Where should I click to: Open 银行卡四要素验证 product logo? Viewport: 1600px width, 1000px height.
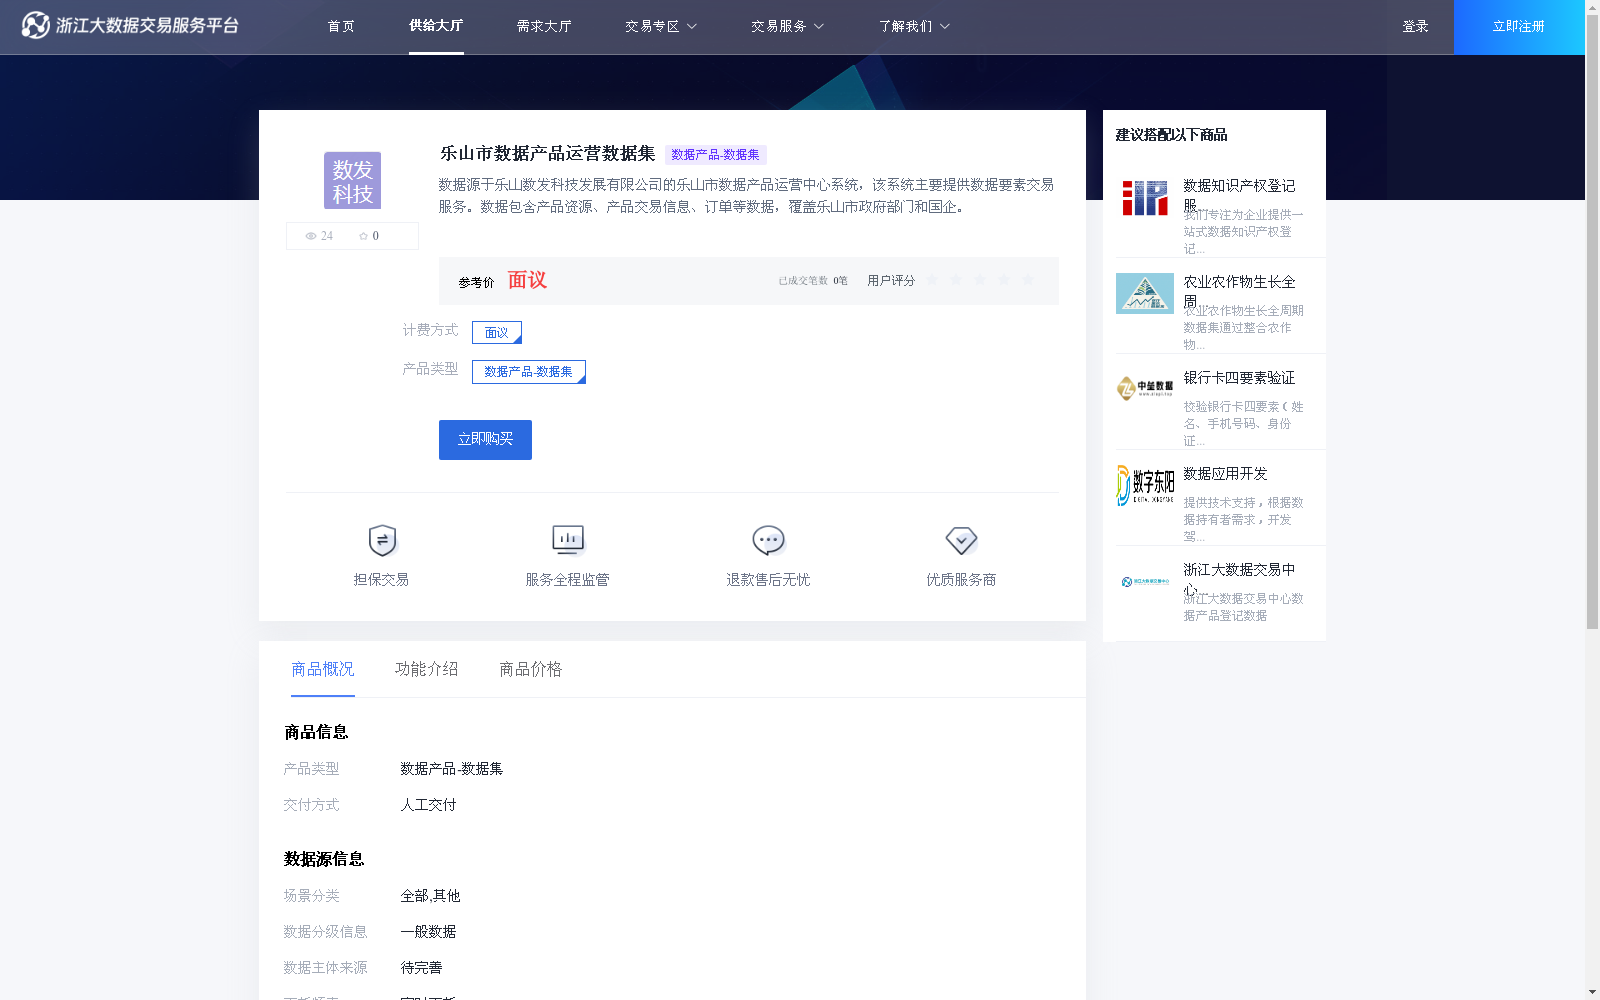(x=1145, y=388)
